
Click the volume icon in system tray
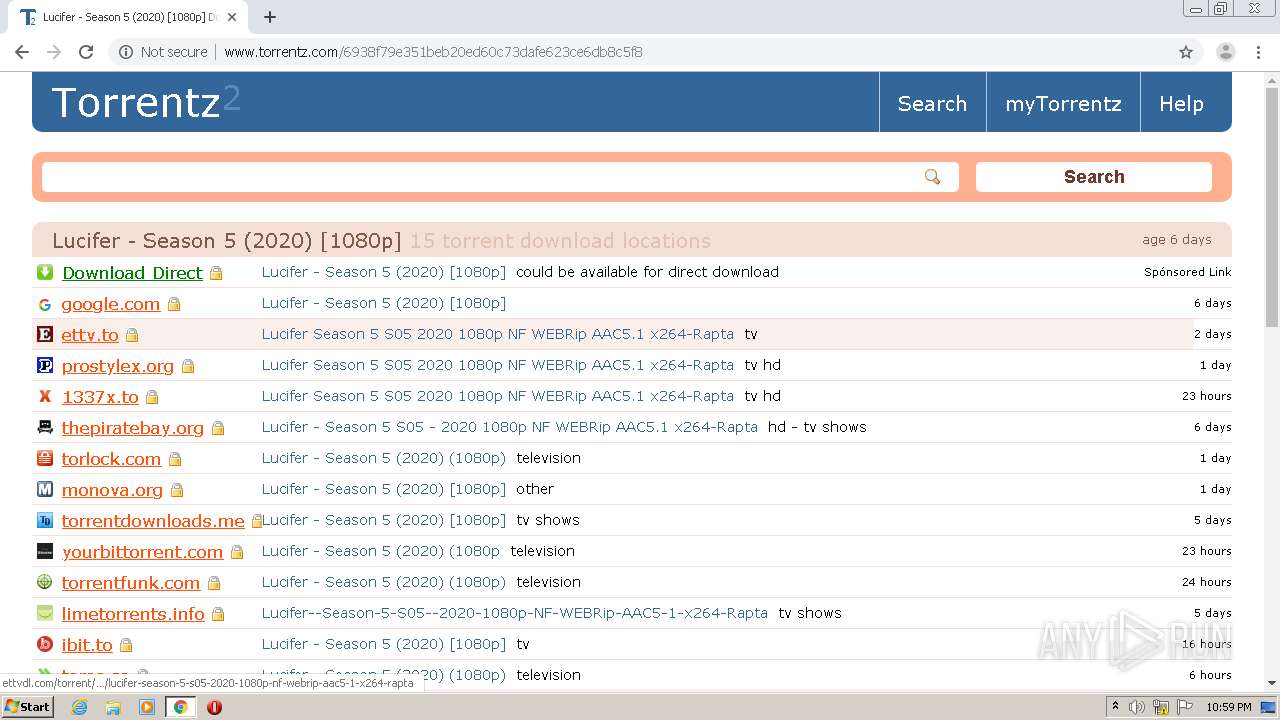point(1137,707)
